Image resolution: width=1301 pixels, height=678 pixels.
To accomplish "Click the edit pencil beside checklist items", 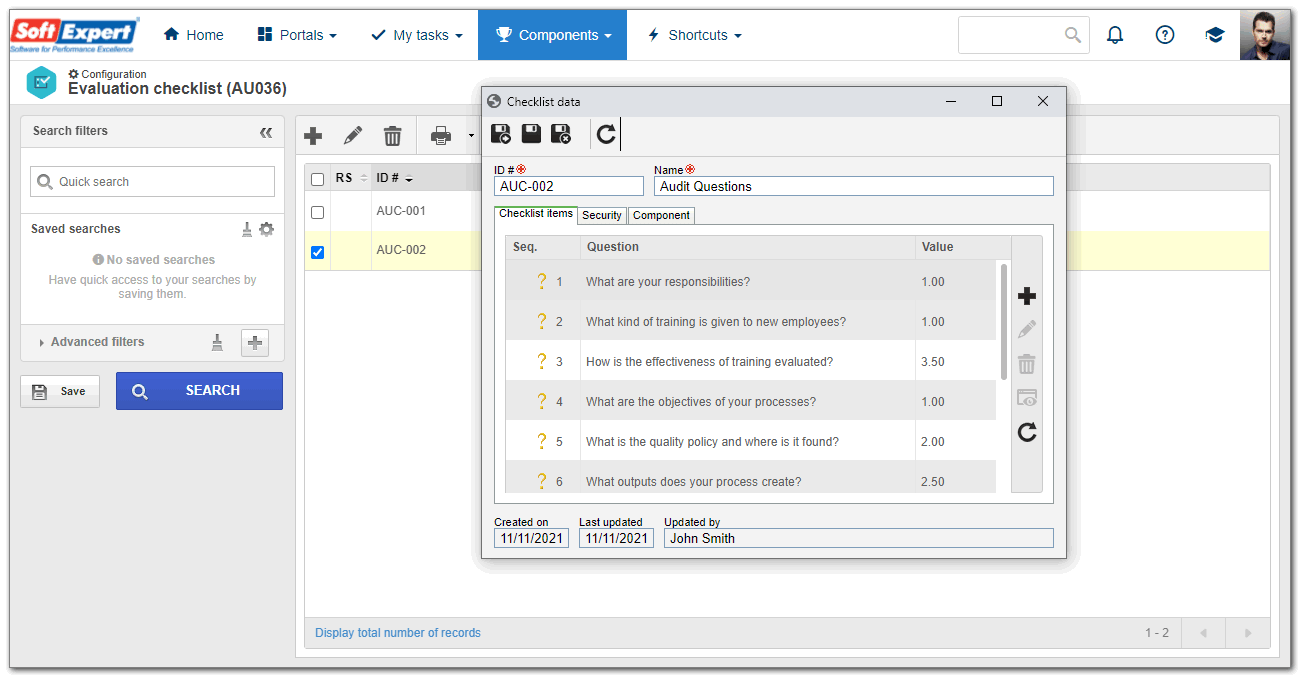I will pos(1027,329).
